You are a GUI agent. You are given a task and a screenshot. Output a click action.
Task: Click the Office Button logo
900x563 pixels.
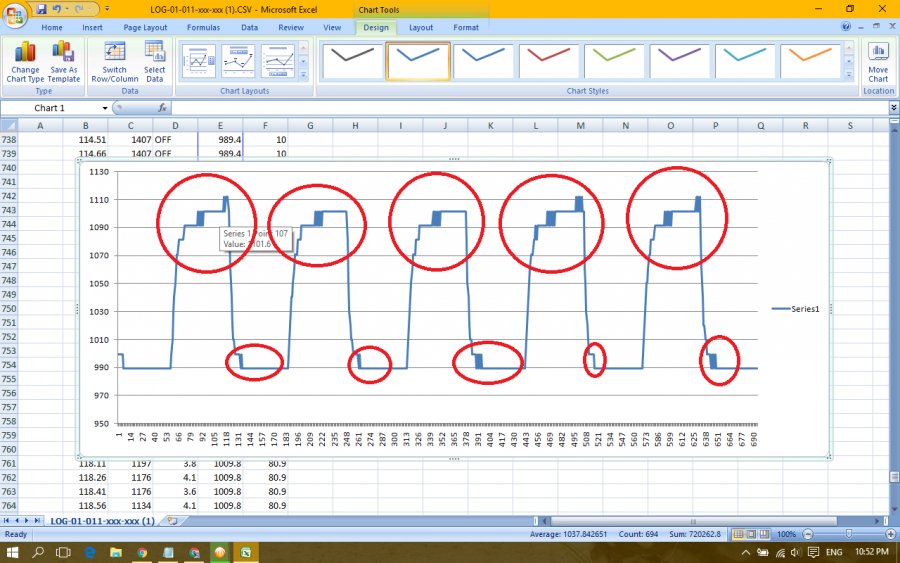pyautogui.click(x=15, y=14)
